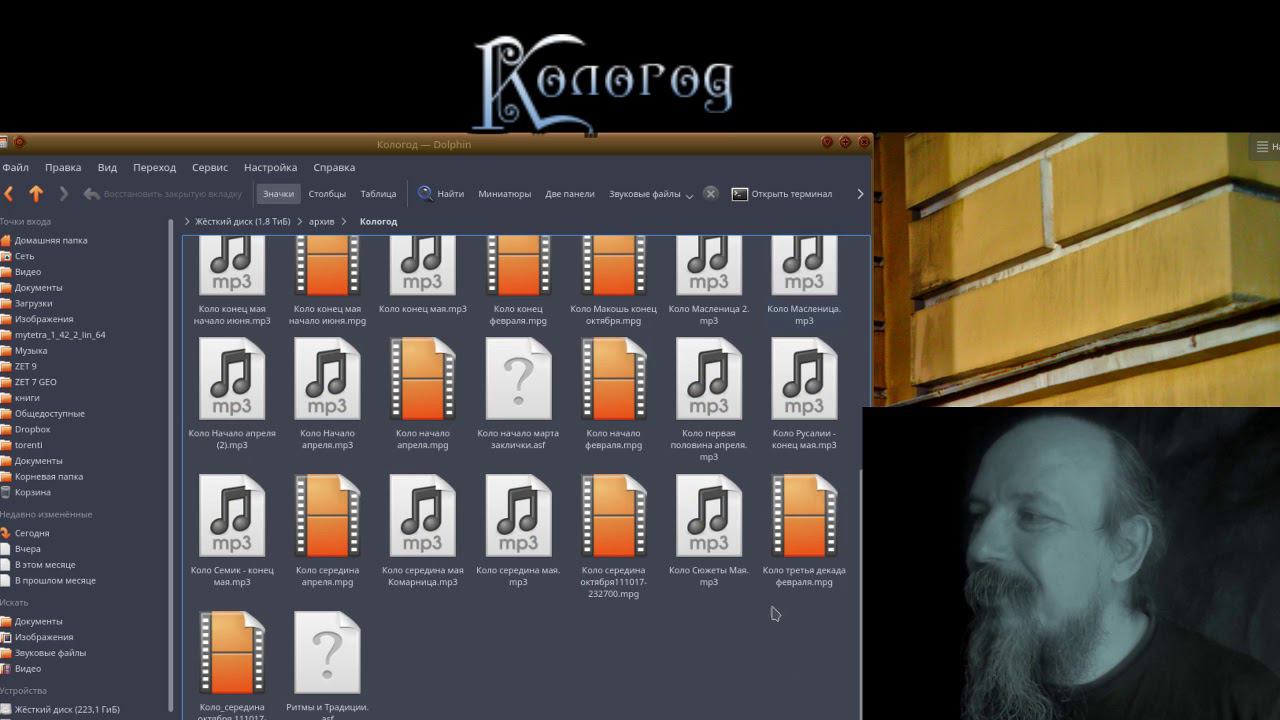This screenshot has height=720, width=1280.
Task: Select Коло третья декада февраля.mpg
Action: (804, 531)
